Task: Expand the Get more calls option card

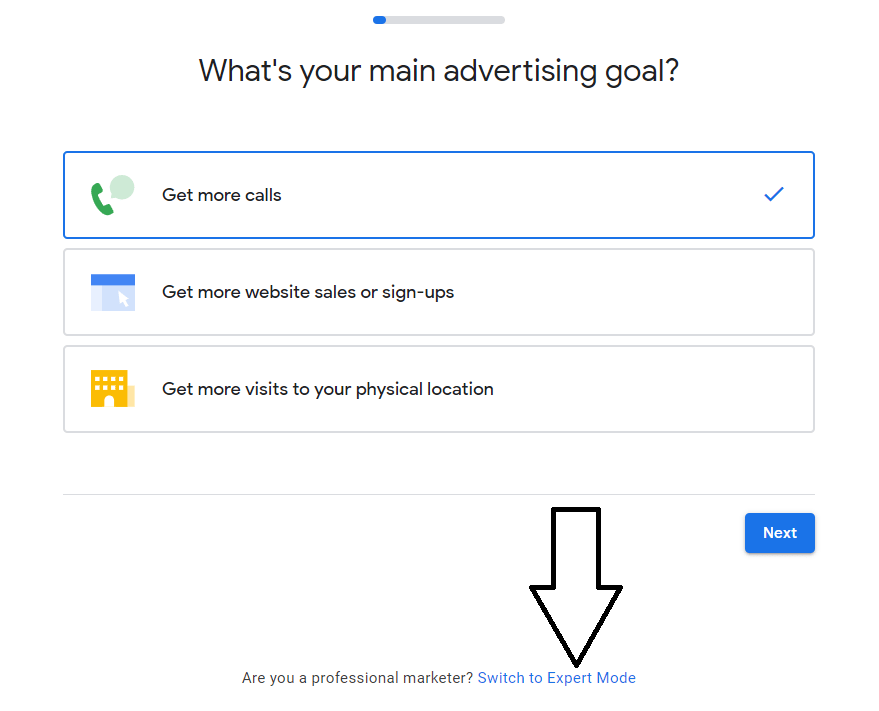Action: [439, 194]
